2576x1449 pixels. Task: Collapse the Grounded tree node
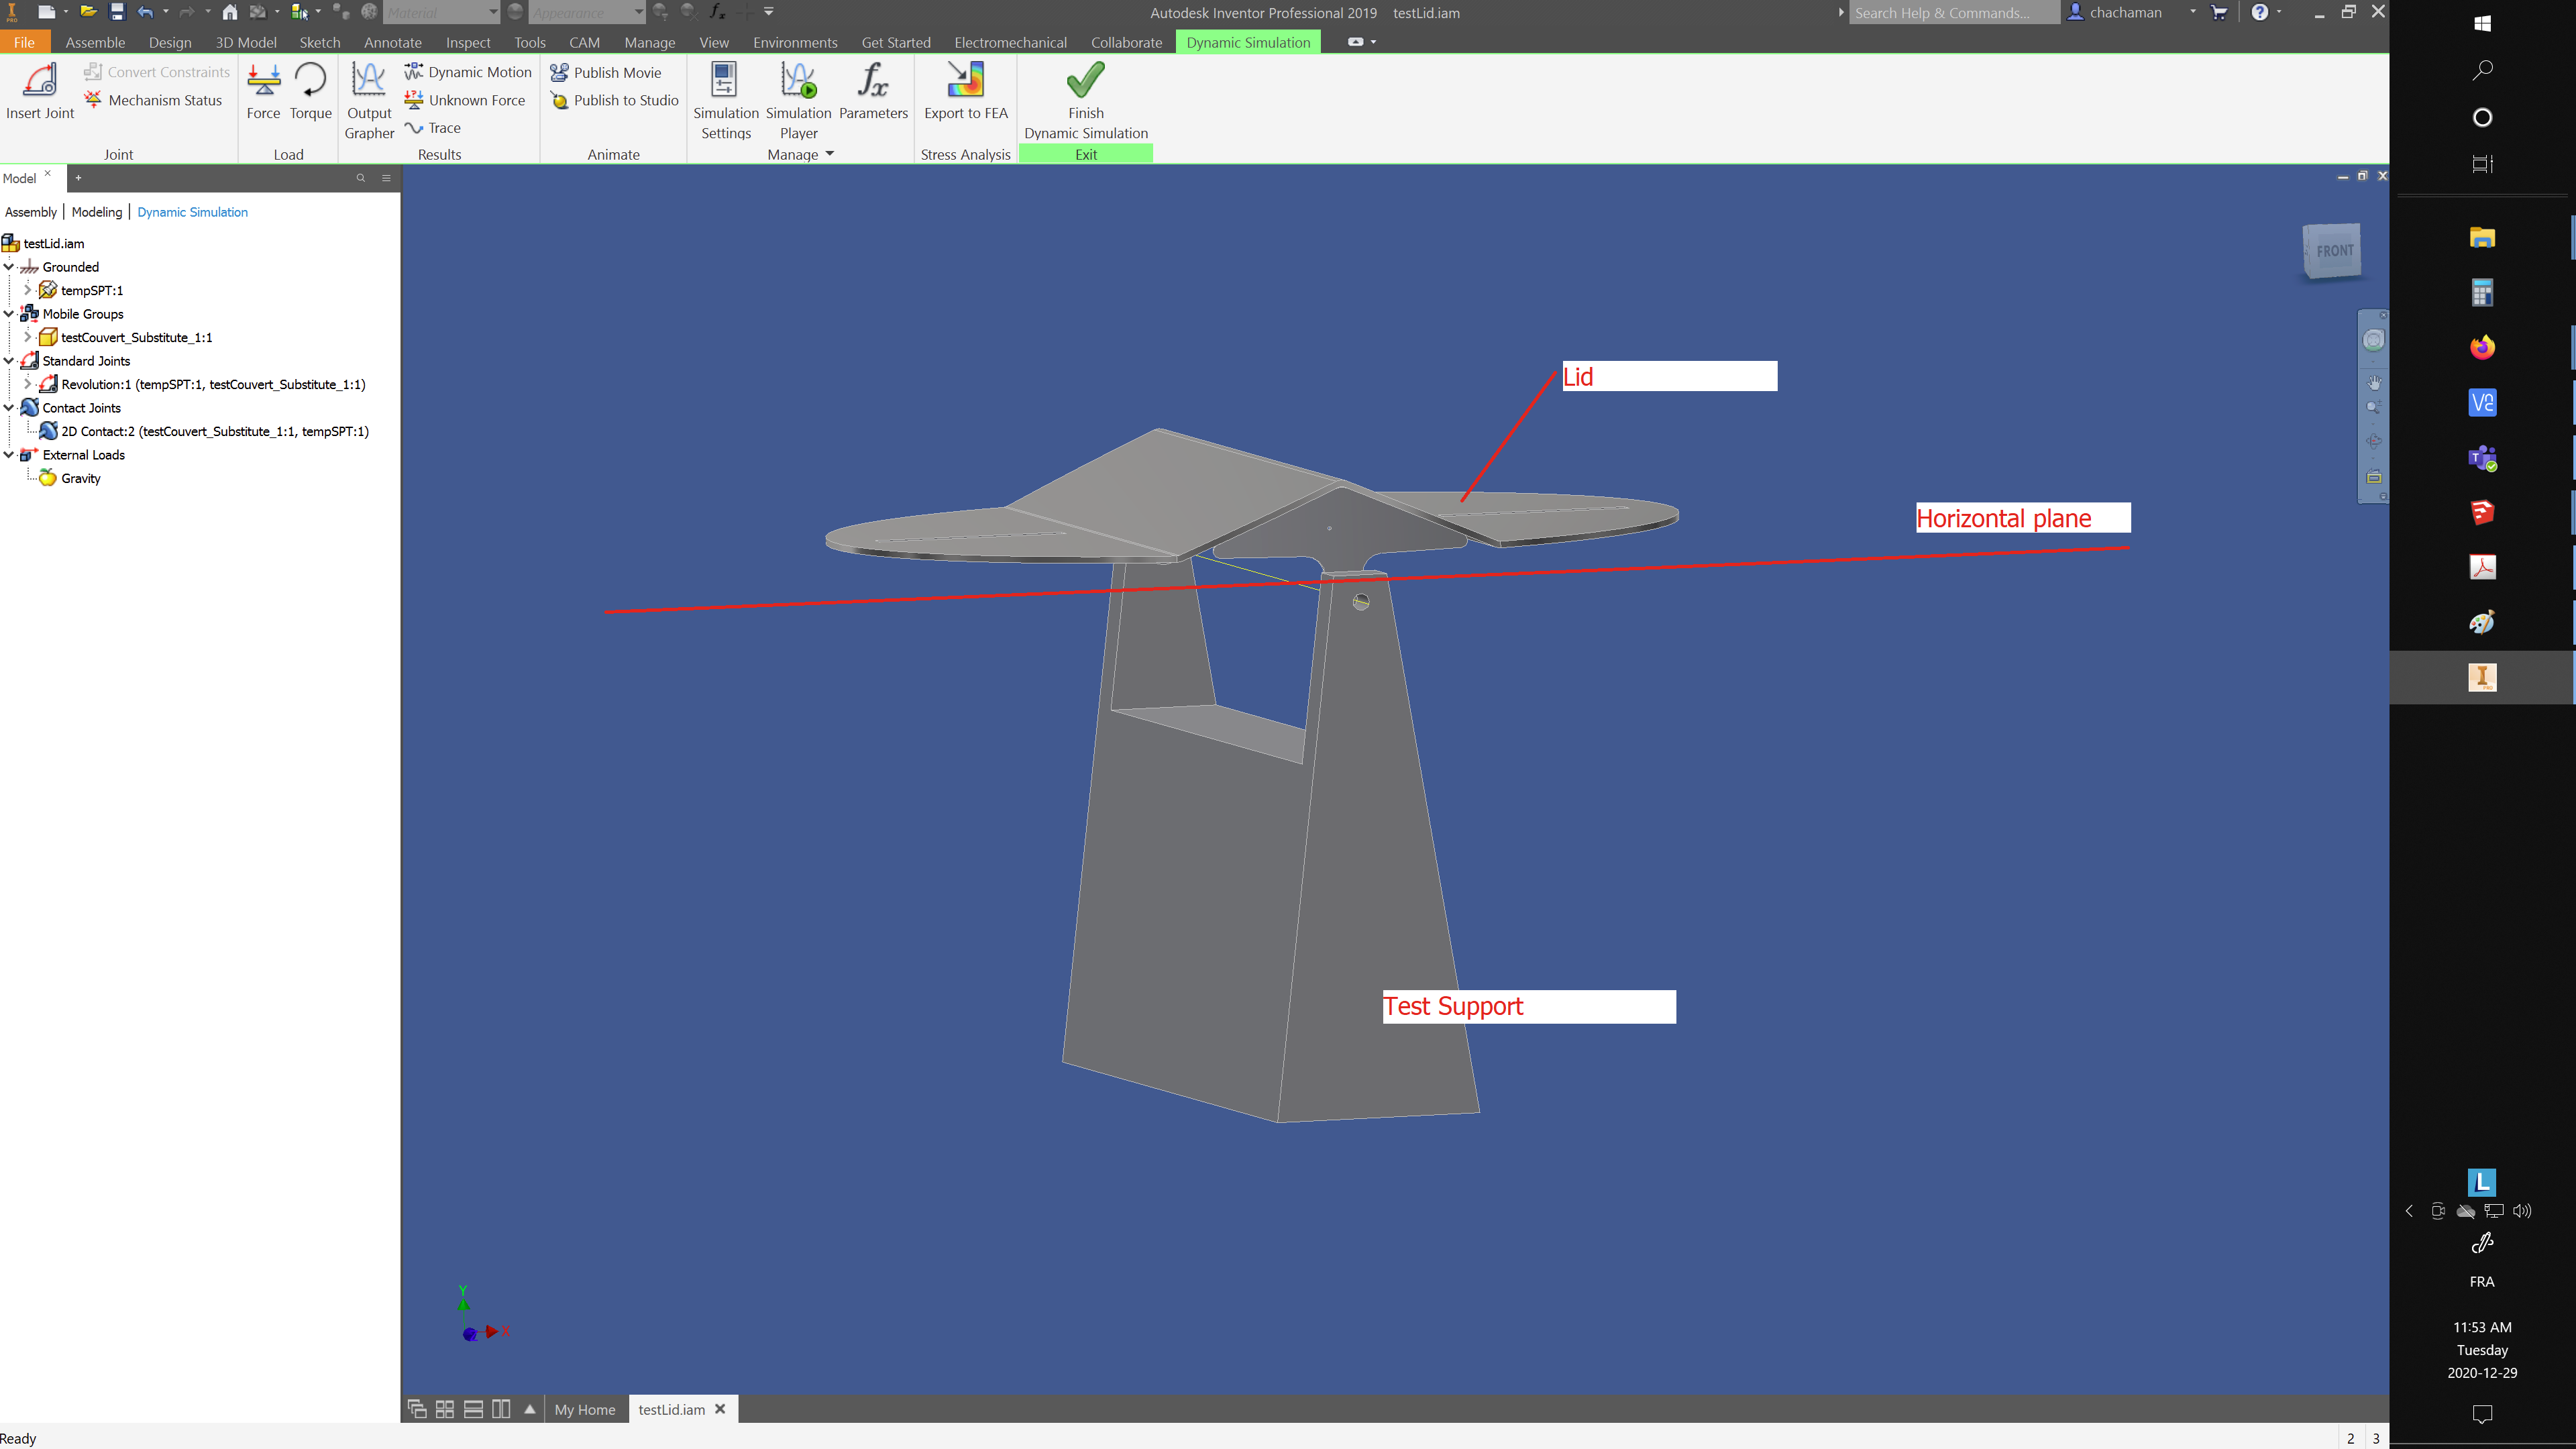(x=9, y=267)
